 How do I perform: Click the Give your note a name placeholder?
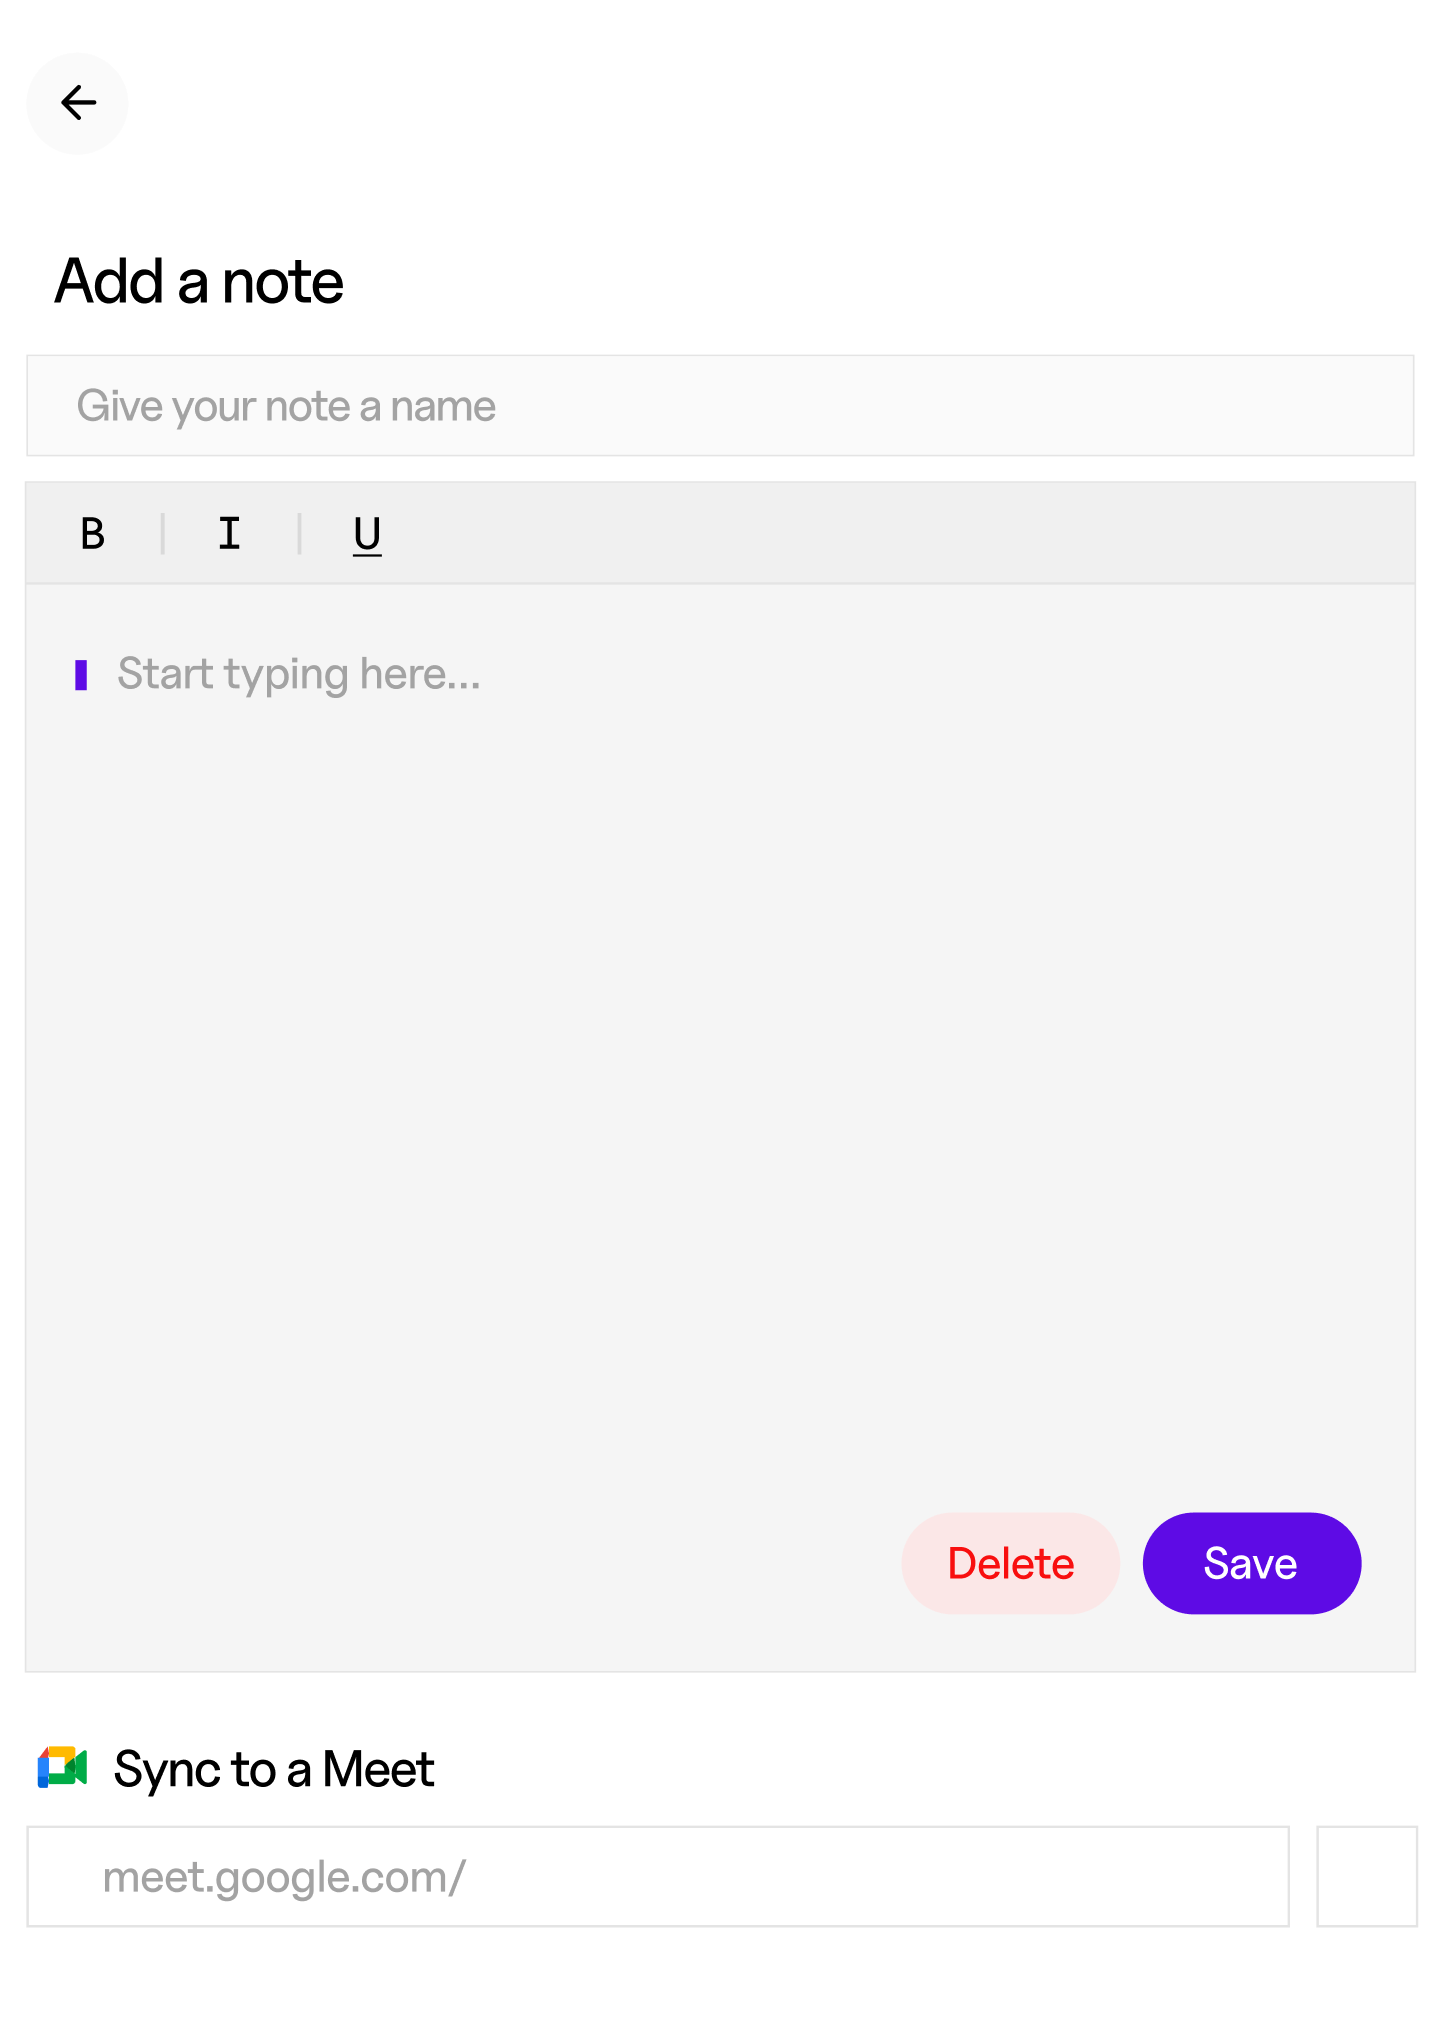[x=289, y=406]
